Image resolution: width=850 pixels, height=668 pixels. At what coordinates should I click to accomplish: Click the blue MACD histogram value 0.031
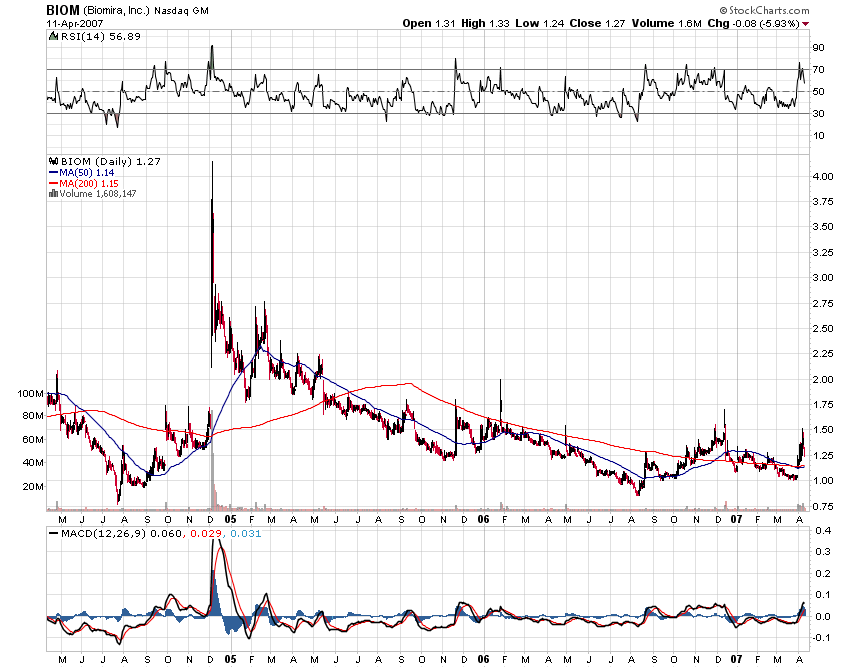[246, 534]
